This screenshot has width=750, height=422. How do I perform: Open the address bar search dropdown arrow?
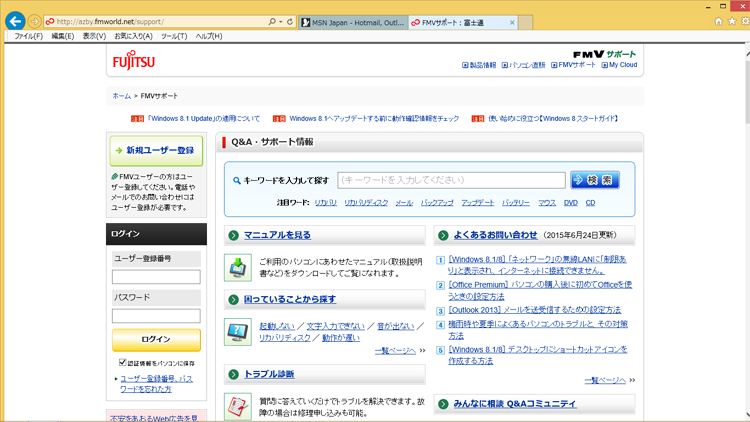pos(279,21)
